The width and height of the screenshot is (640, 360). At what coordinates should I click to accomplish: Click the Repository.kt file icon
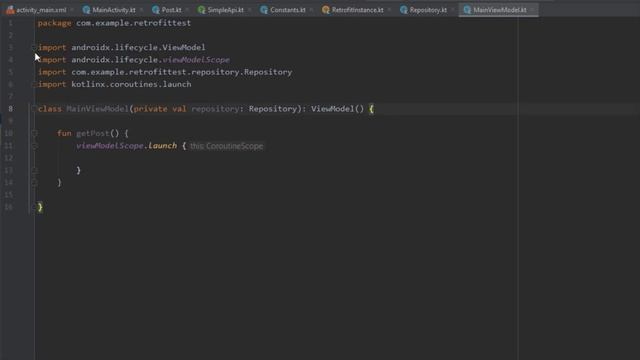[x=404, y=10]
